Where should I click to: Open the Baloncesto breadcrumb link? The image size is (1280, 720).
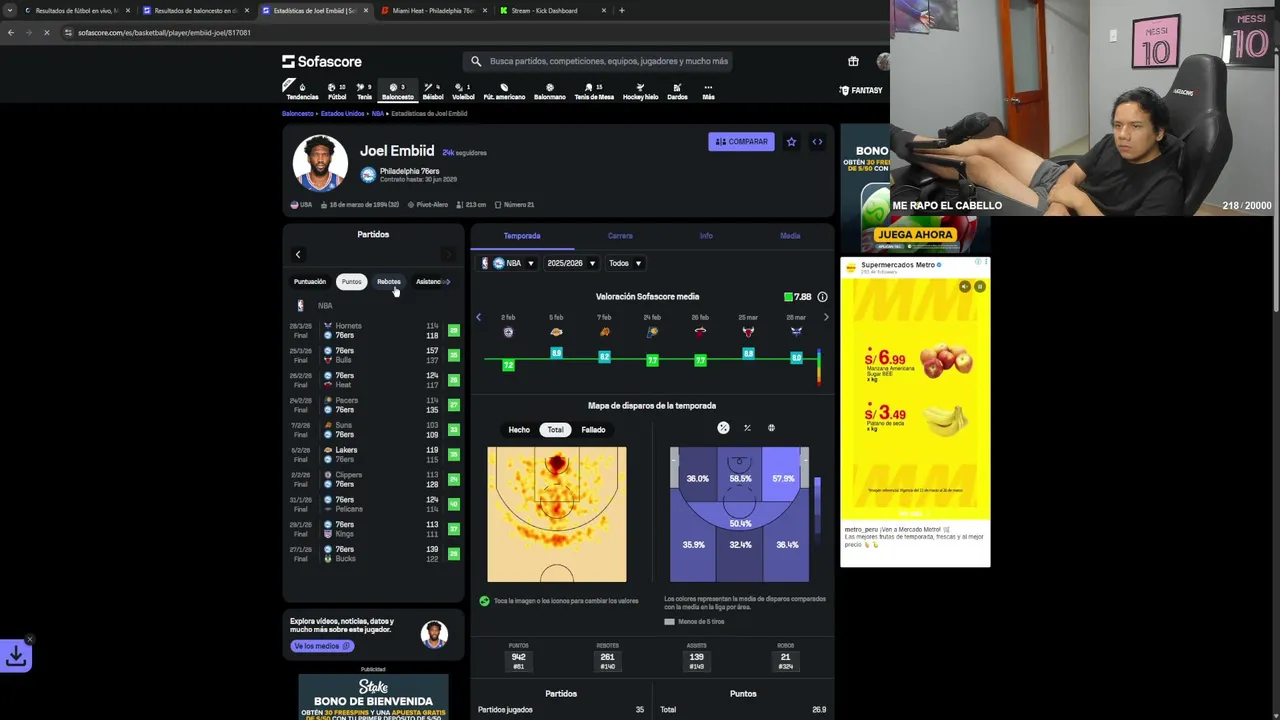point(297,114)
